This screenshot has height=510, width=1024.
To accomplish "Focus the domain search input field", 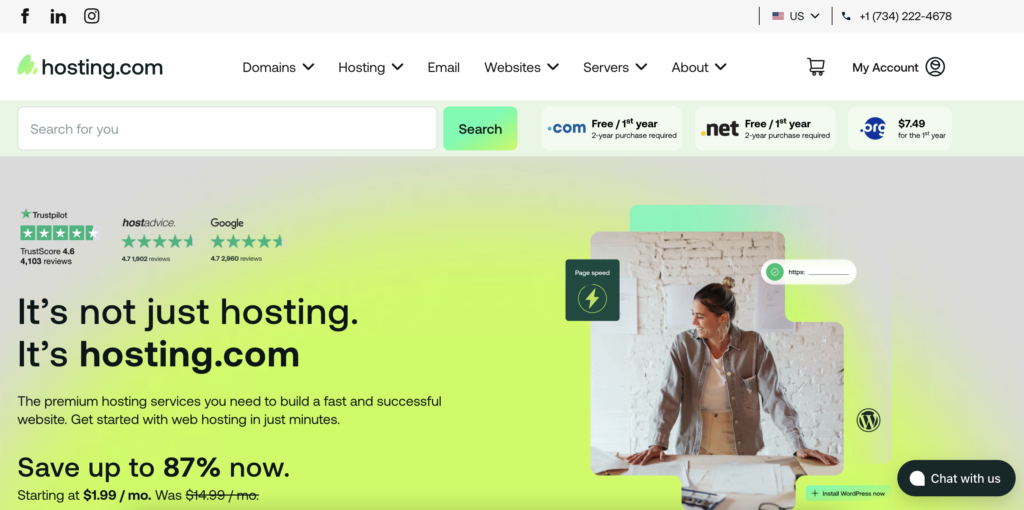I will (x=227, y=129).
